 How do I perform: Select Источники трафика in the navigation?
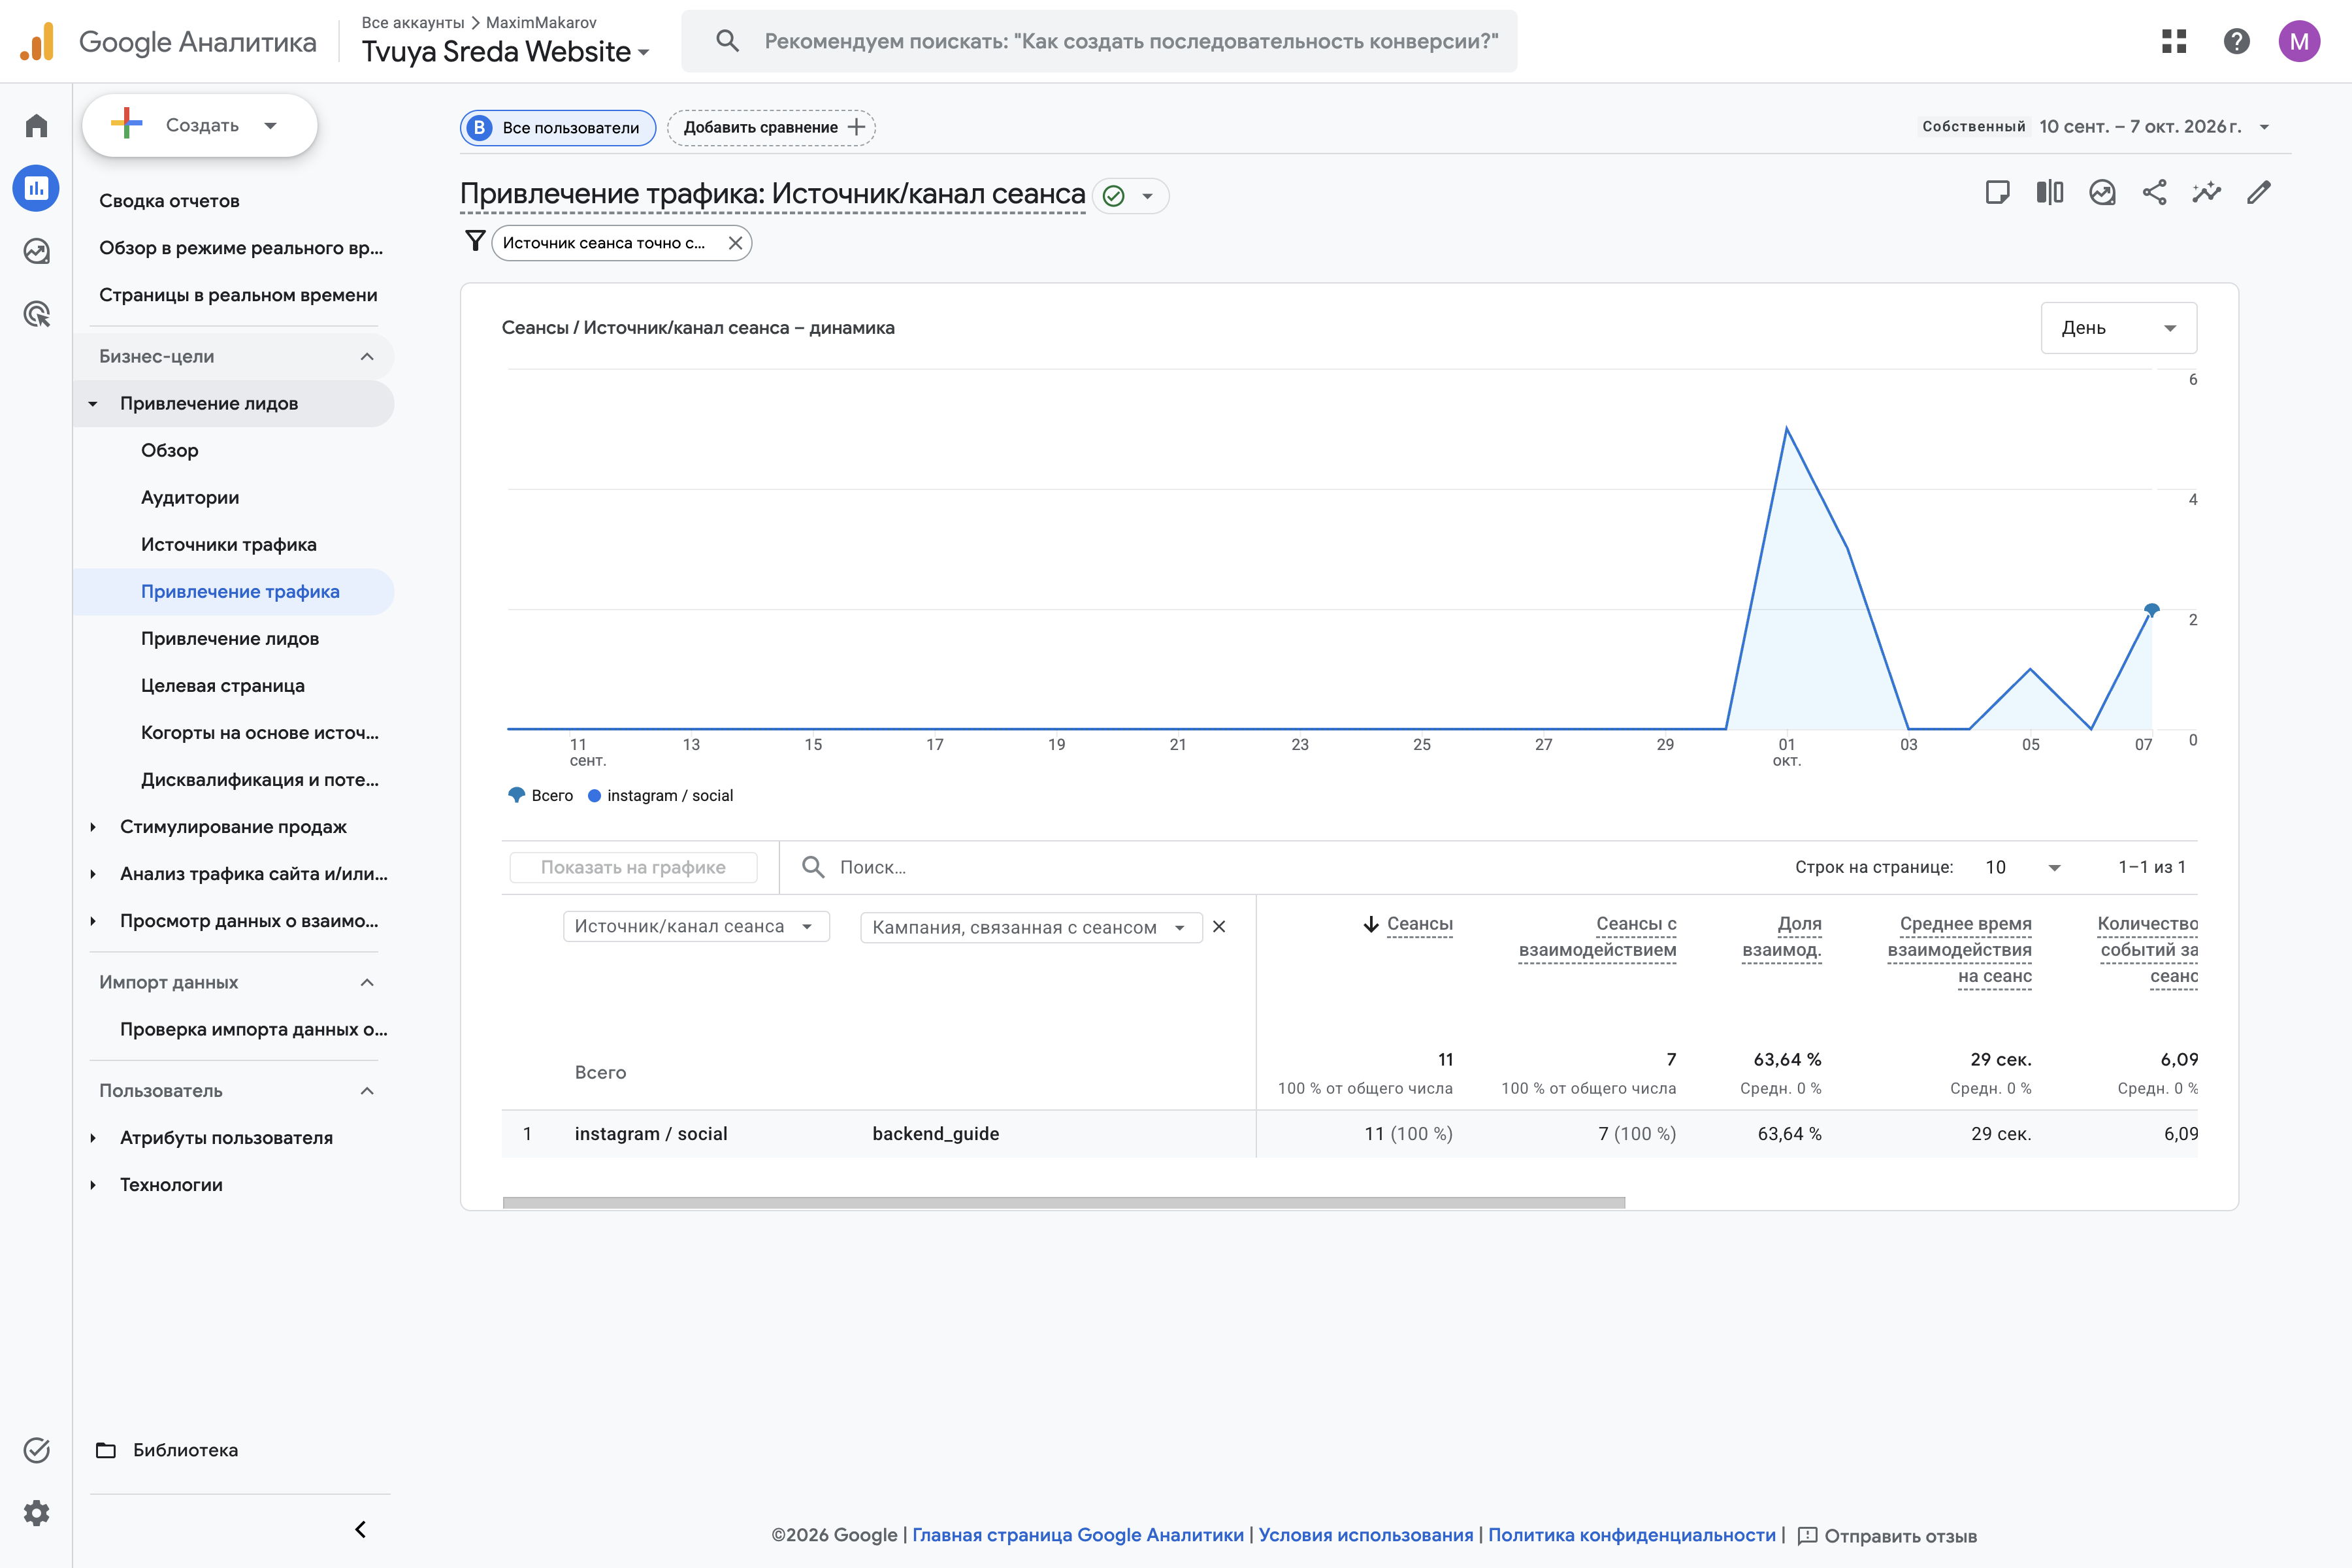point(228,544)
